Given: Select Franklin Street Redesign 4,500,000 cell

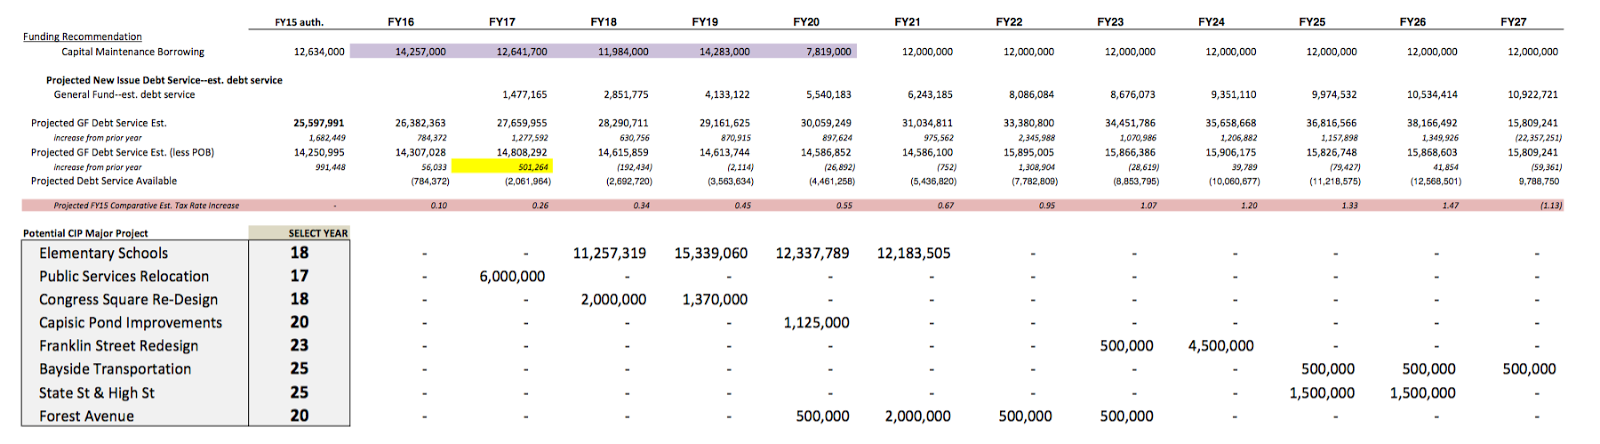Looking at the screenshot, I should [x=1220, y=346].
